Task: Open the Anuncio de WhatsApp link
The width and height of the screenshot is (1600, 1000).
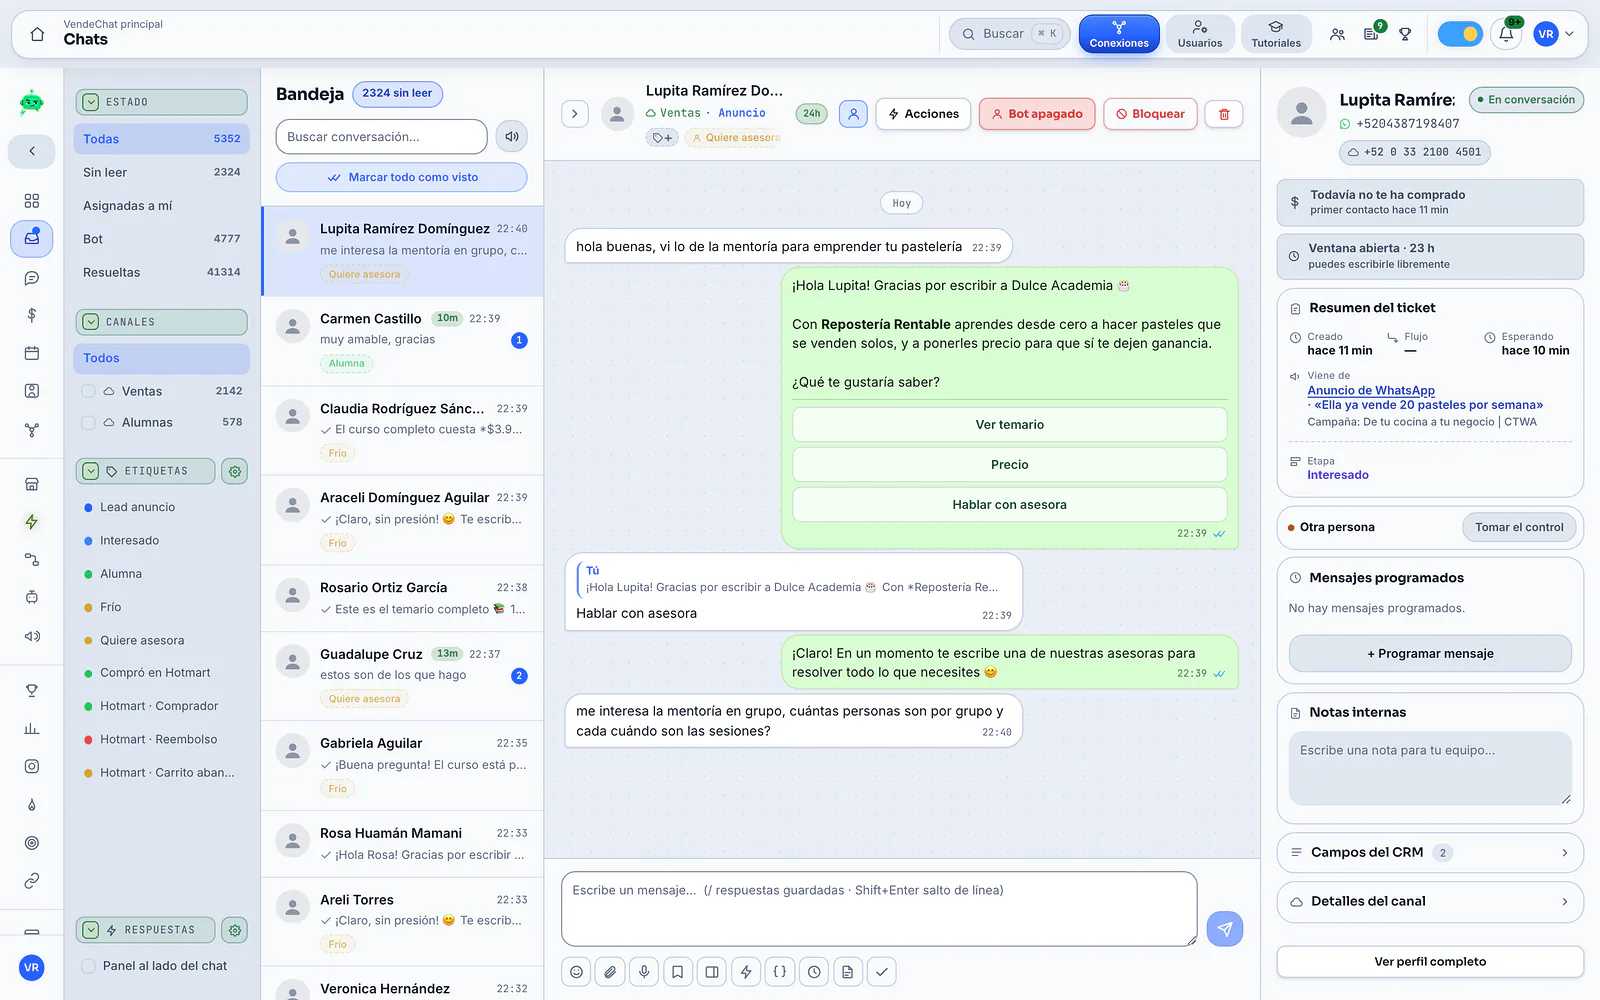Action: [x=1371, y=391]
